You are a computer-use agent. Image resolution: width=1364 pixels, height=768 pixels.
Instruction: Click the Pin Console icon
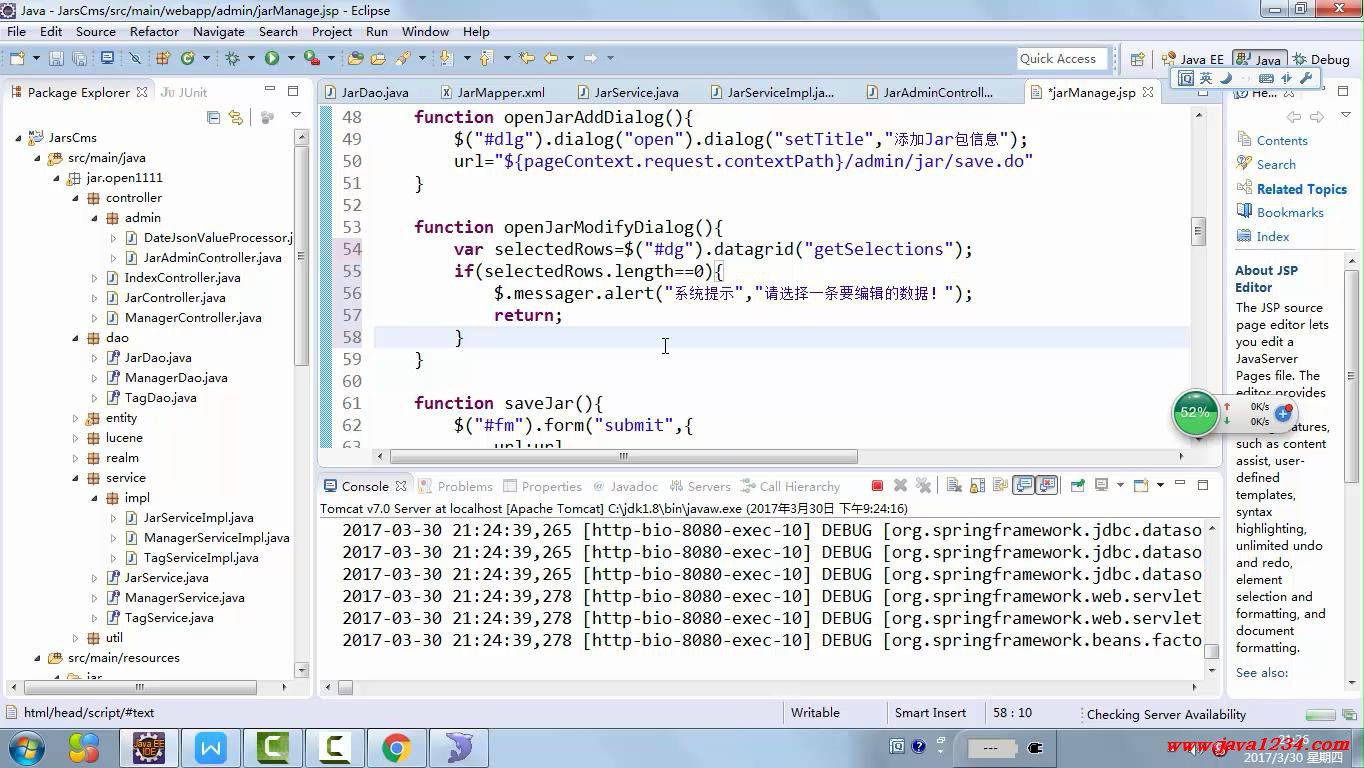[1078, 486]
